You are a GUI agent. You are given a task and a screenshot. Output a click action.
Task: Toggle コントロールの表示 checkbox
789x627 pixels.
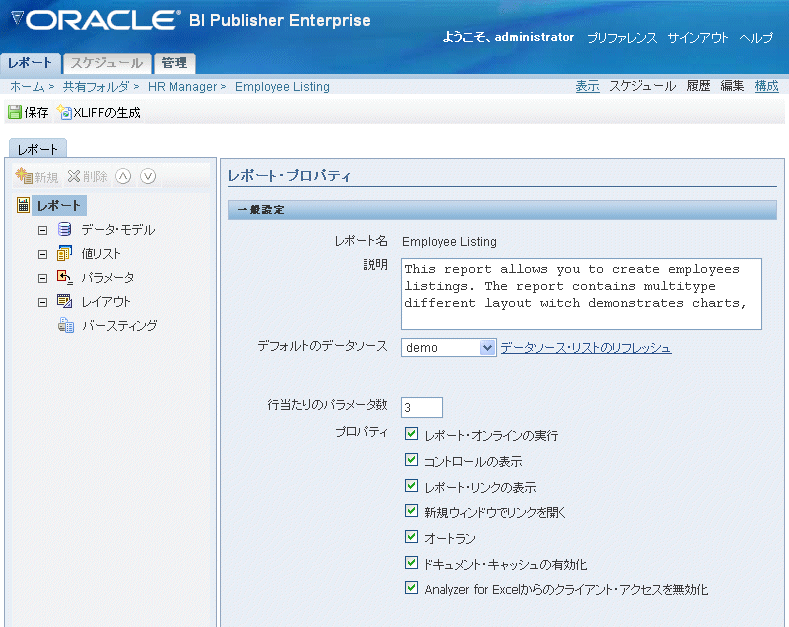click(x=411, y=460)
